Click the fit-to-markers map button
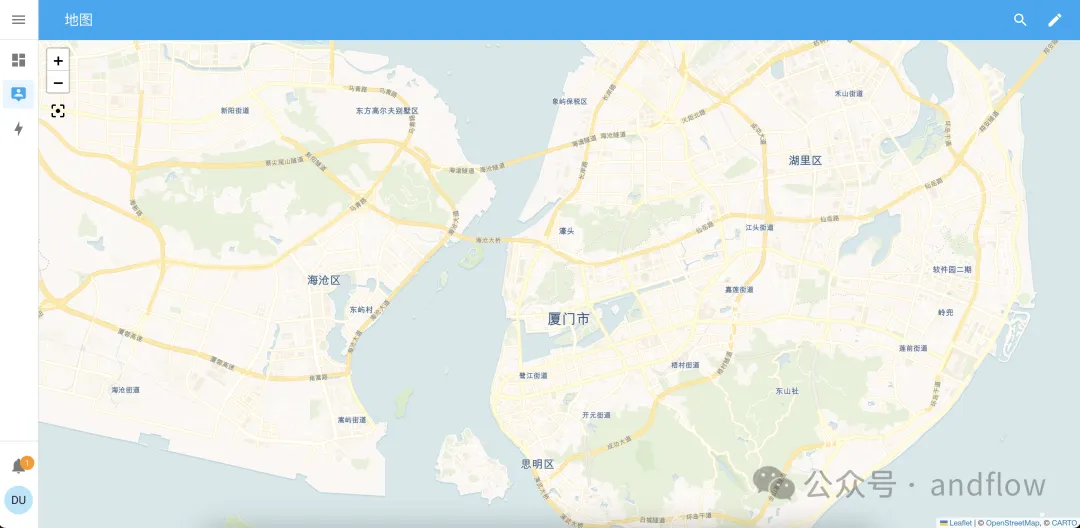 pos(58,111)
